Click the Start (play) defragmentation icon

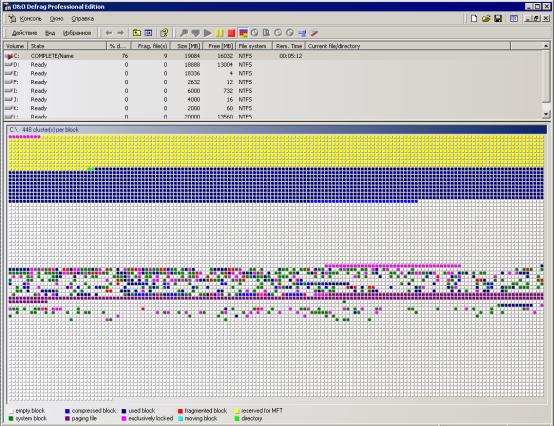208,33
